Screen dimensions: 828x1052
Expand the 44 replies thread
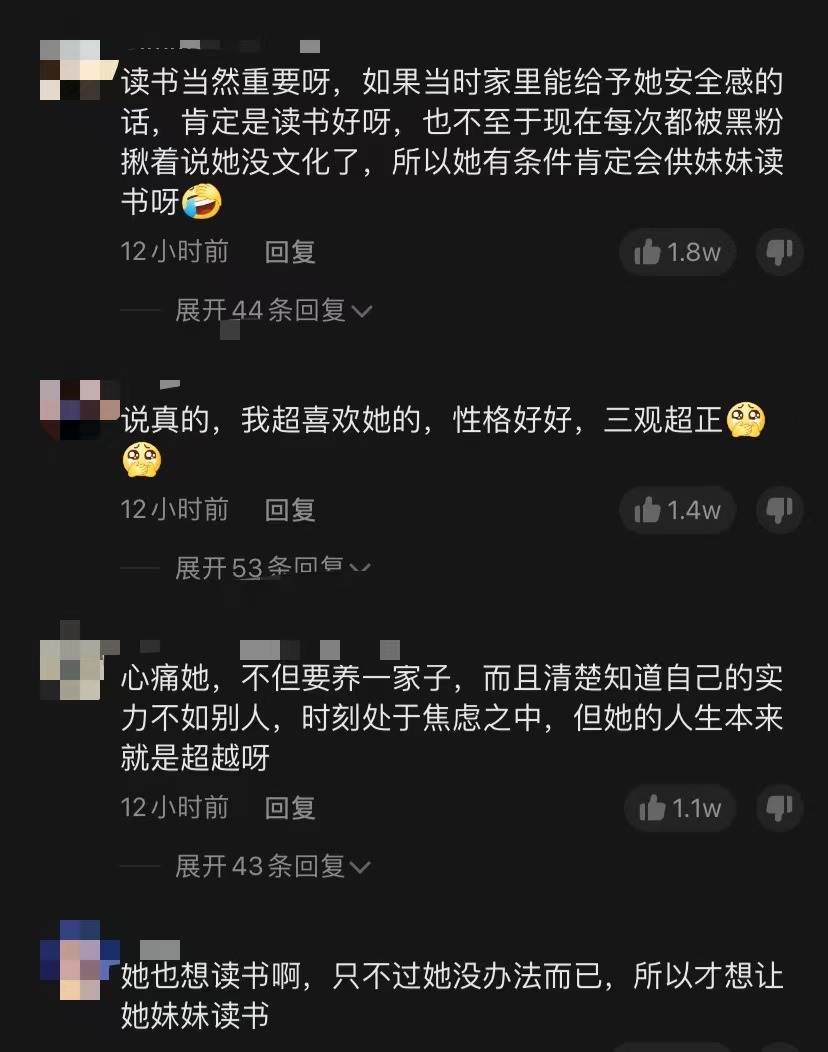pos(272,311)
